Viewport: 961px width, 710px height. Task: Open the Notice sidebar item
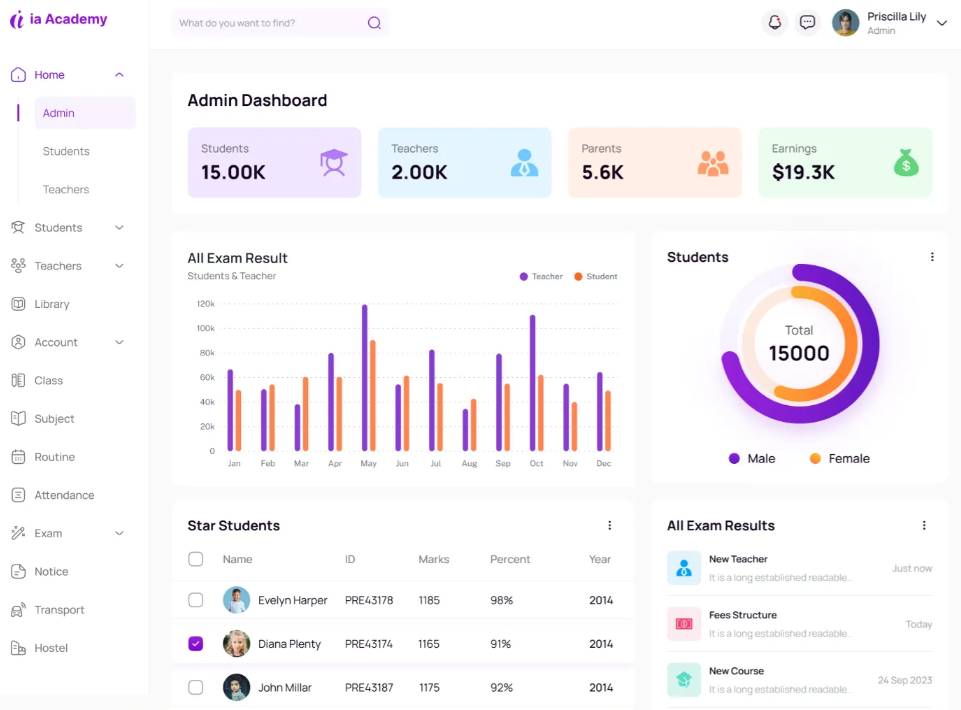click(51, 572)
